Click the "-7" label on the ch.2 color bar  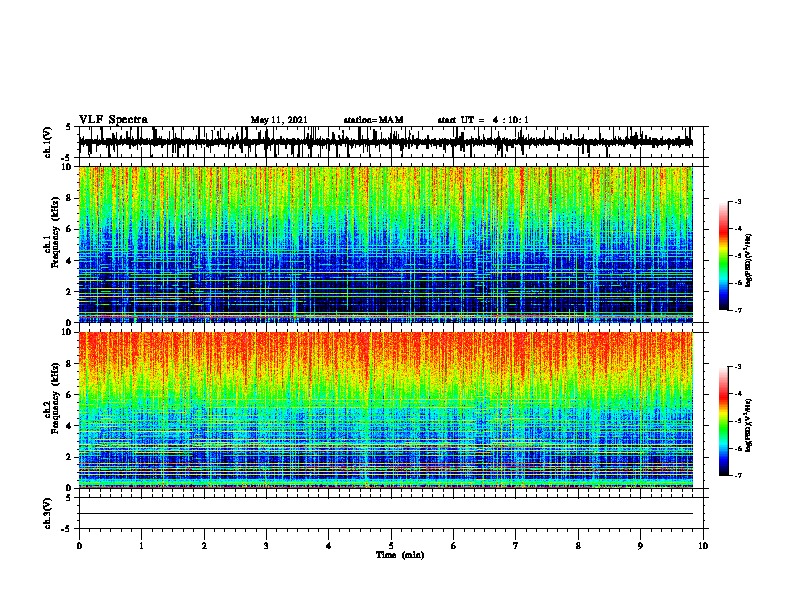pyautogui.click(x=737, y=476)
